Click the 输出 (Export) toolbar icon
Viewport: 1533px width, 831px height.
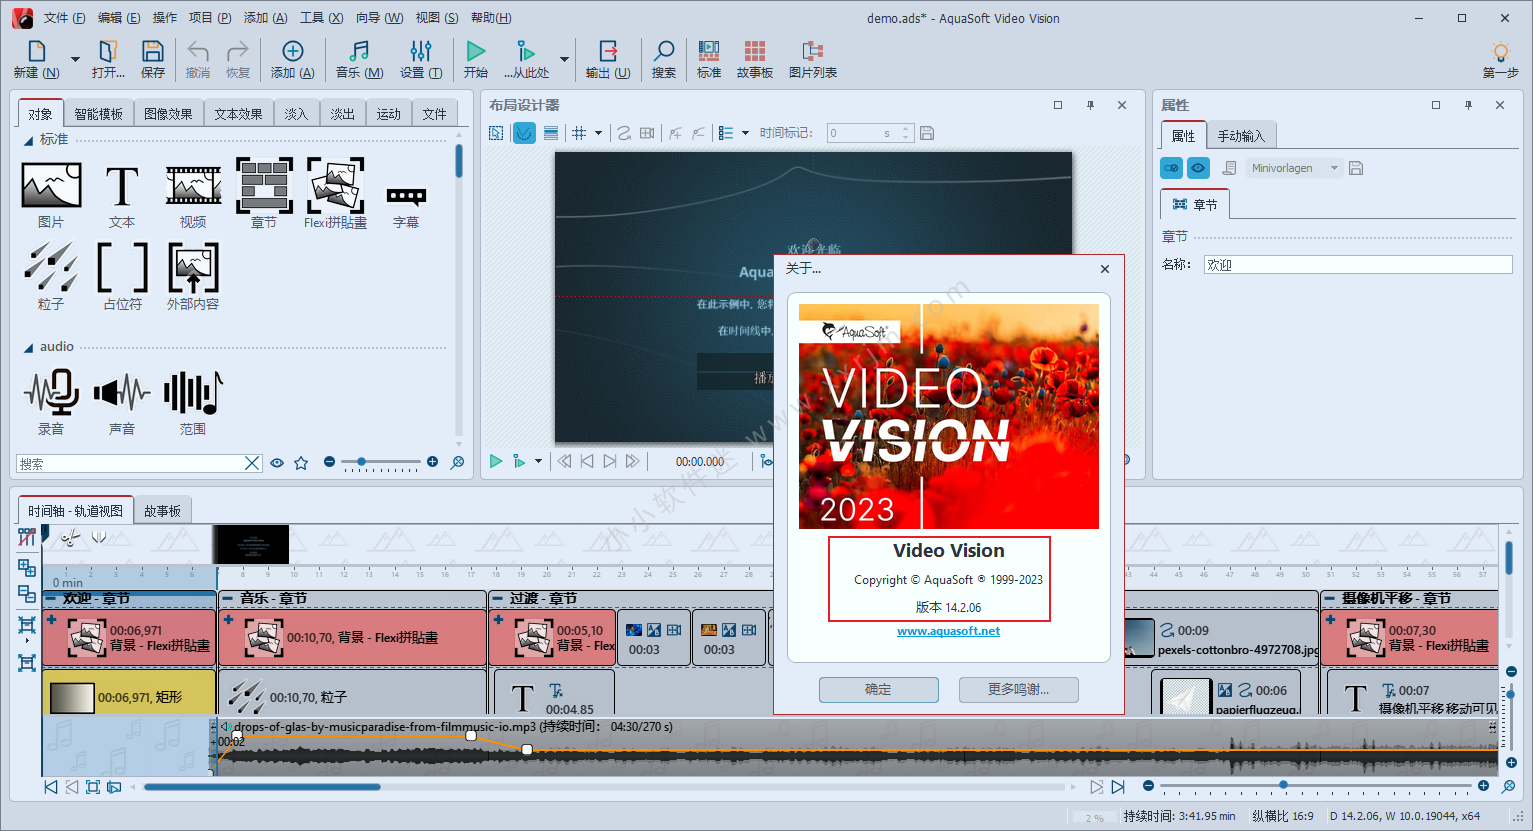(607, 59)
